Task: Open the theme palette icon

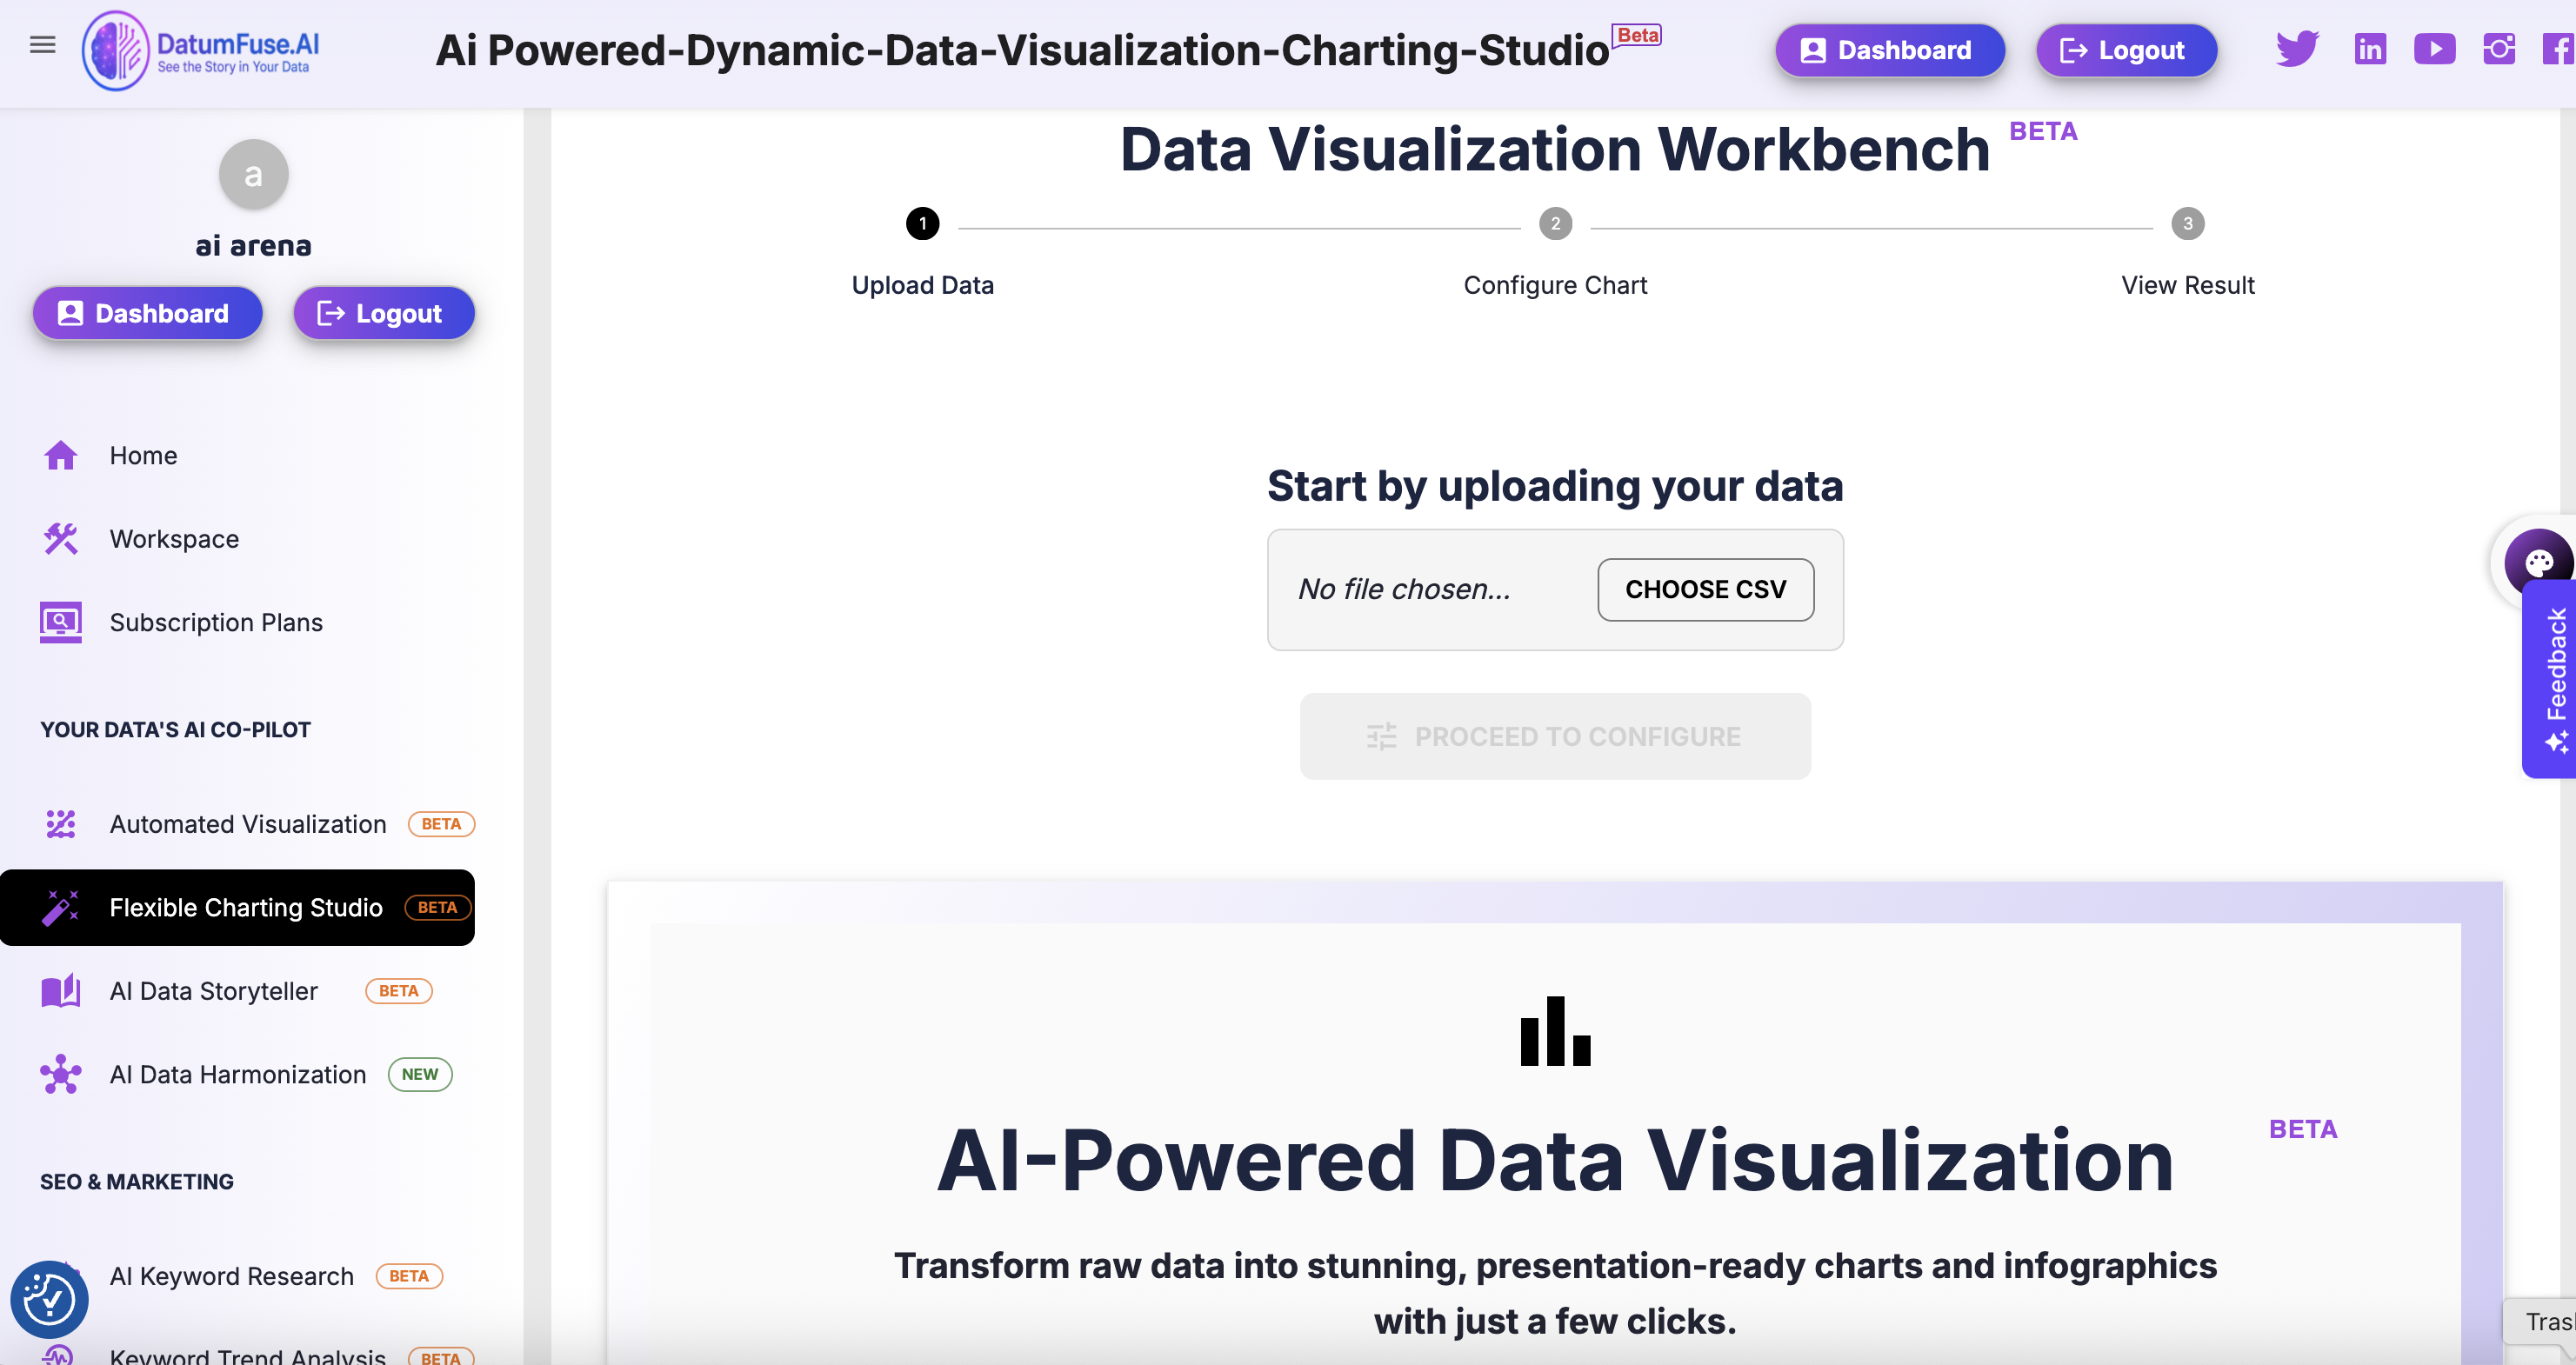Action: tap(2539, 563)
